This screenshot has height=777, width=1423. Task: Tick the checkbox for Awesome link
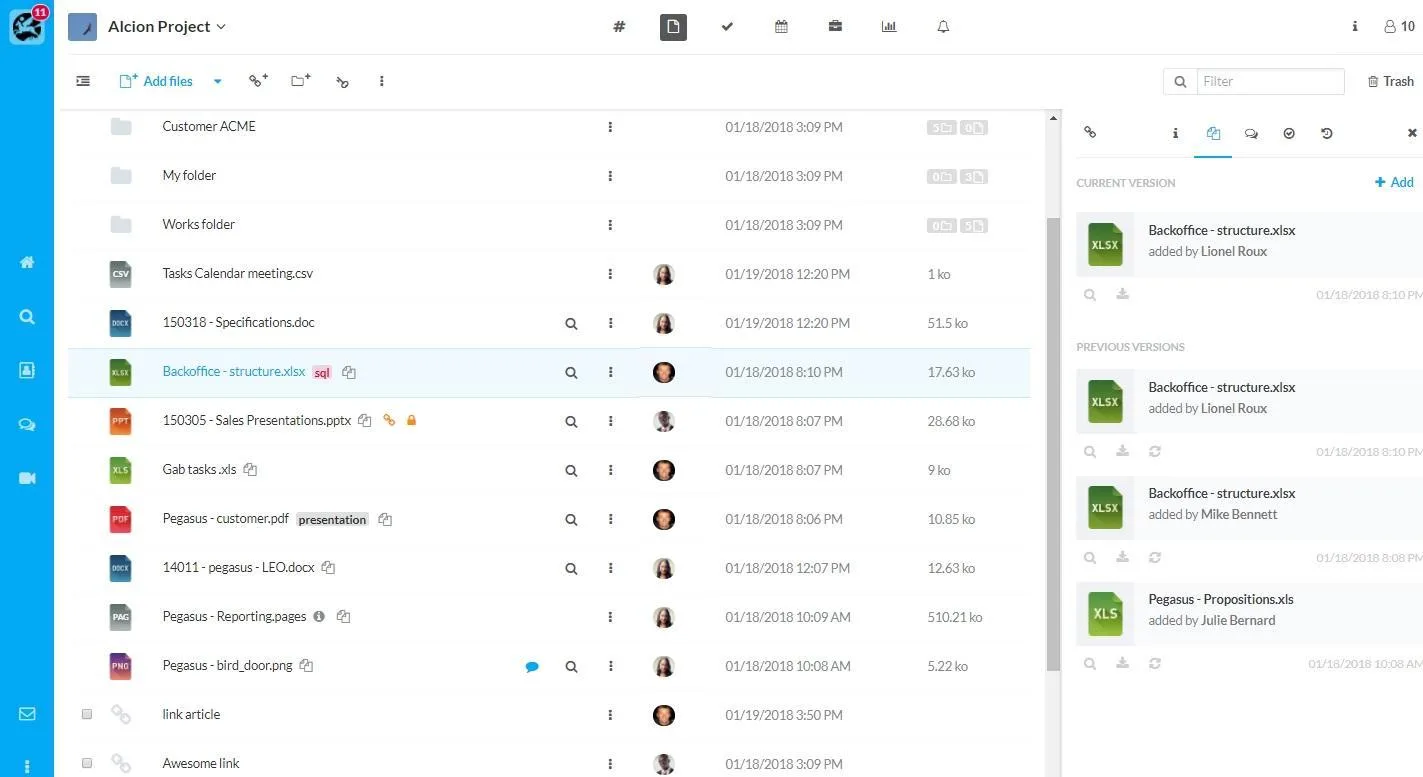pos(87,763)
